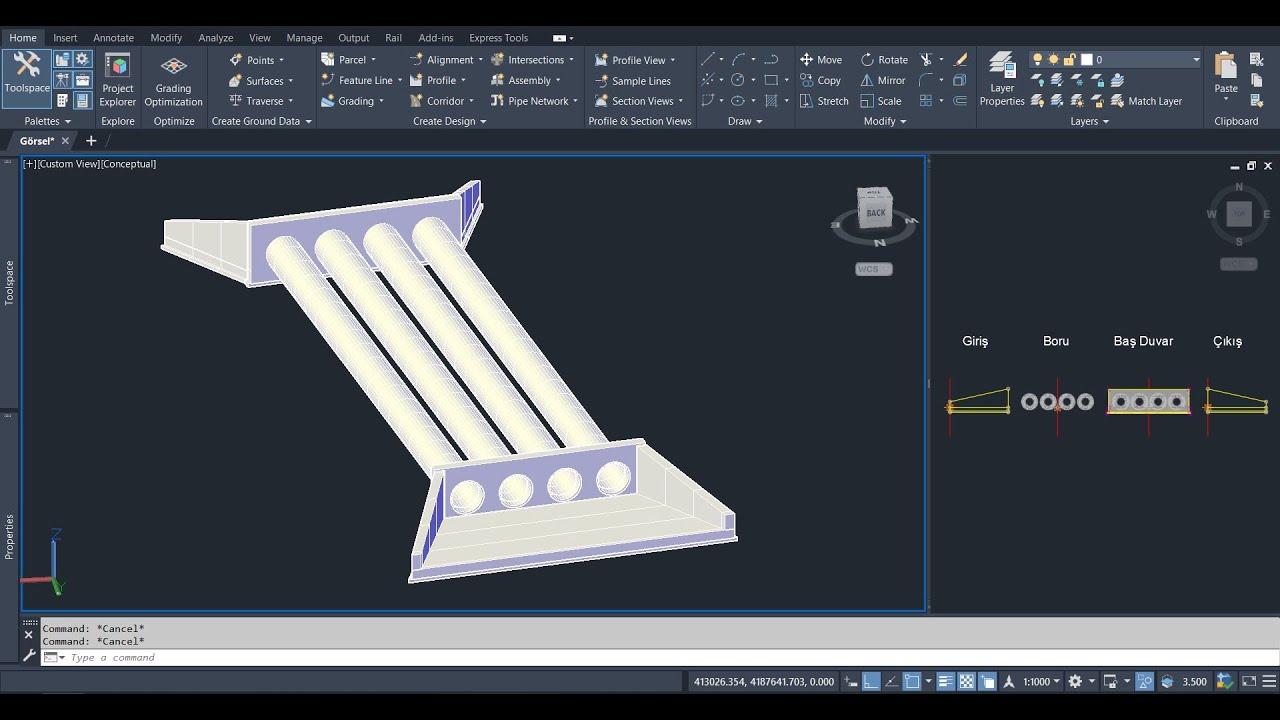
Task: Open the current layer combo box
Action: click(1115, 60)
